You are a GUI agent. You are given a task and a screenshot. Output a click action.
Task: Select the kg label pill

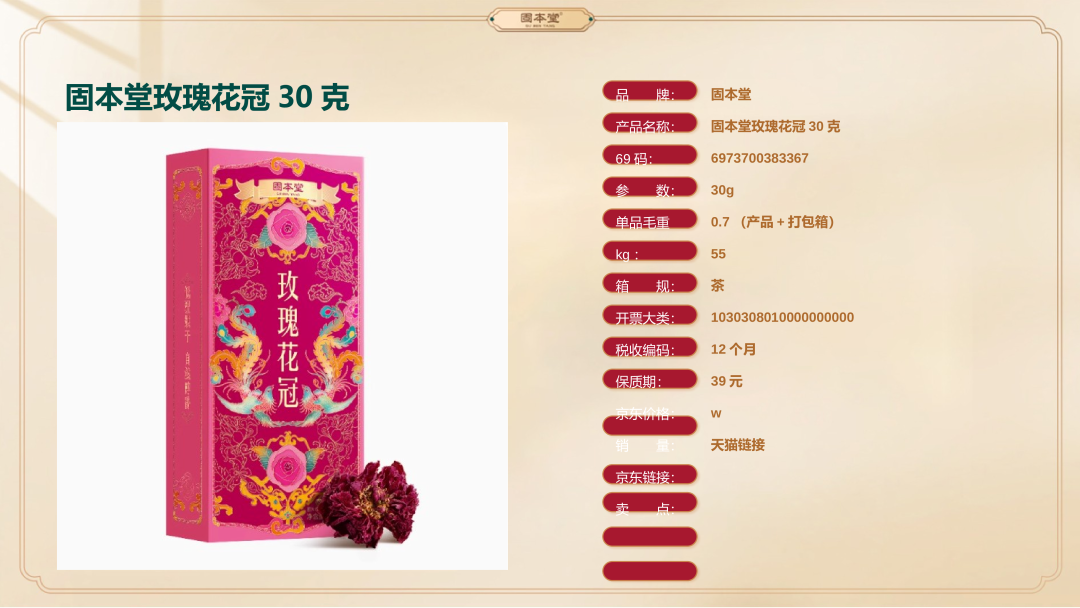point(650,251)
